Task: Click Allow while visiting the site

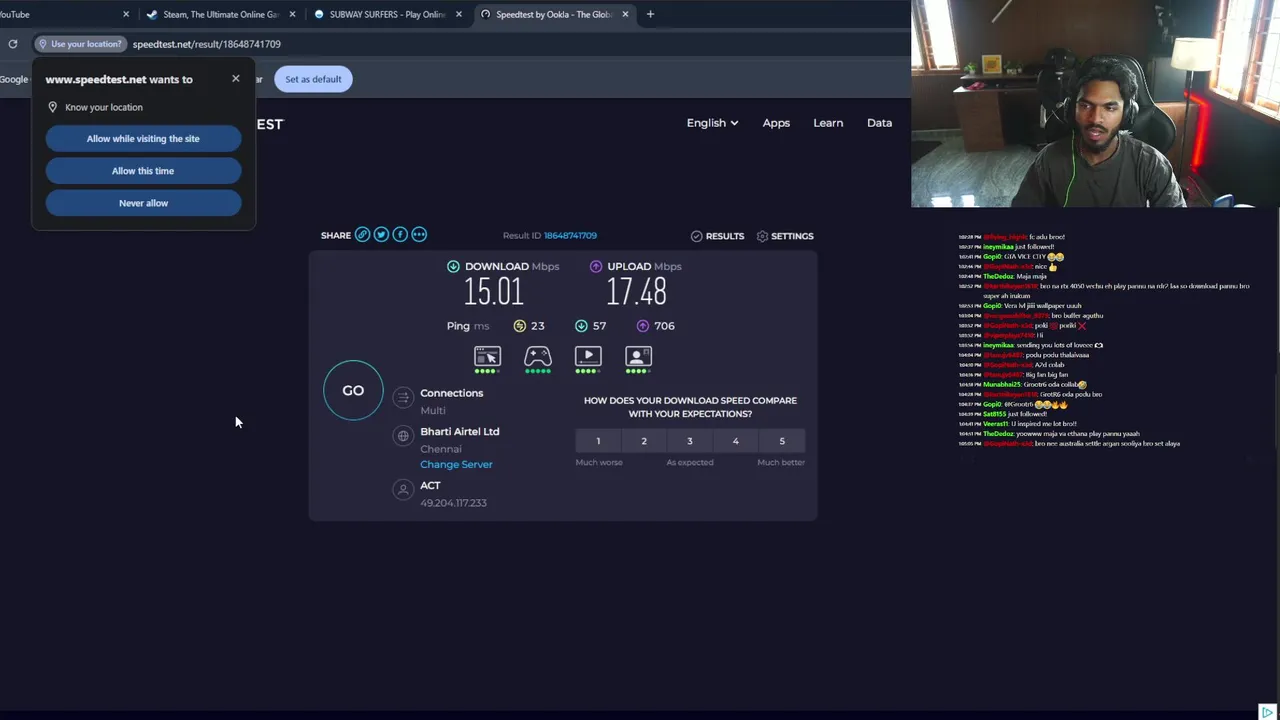Action: [143, 139]
